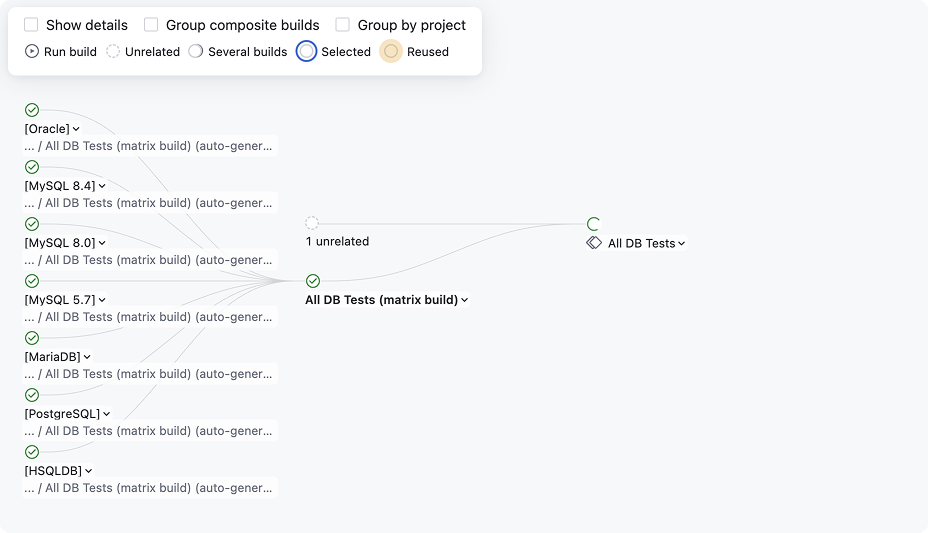Image resolution: width=928 pixels, height=533 pixels.
Task: Click the Oracle build success status icon
Action: (x=32, y=110)
